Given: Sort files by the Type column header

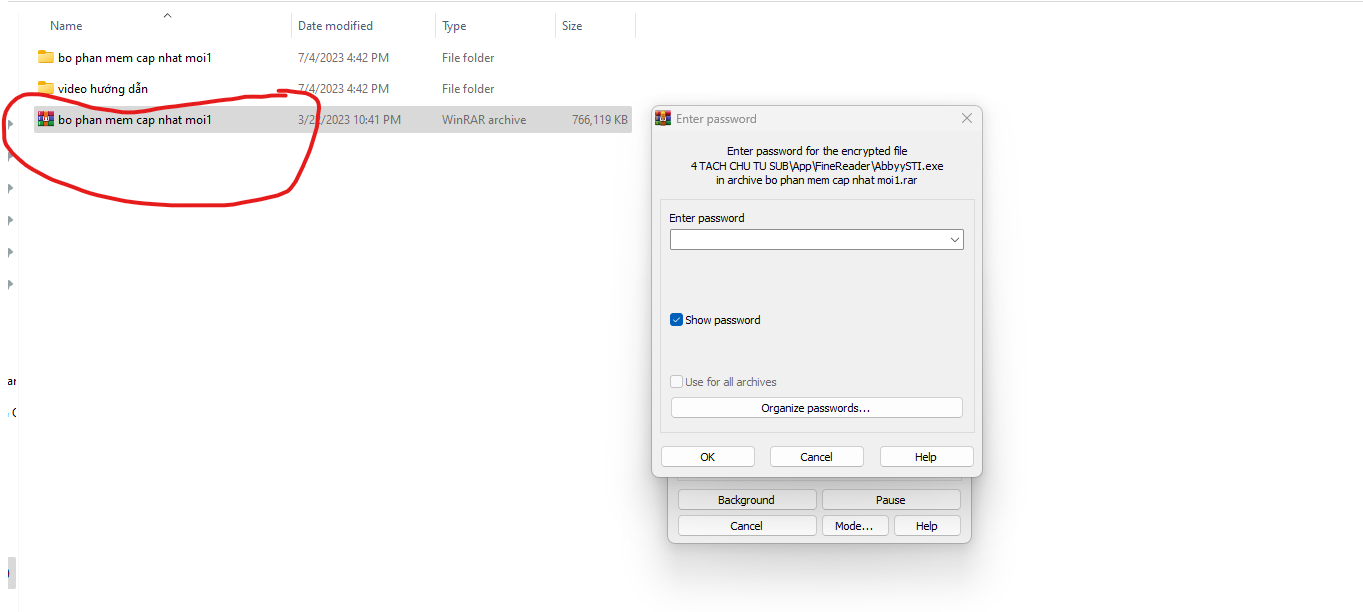Looking at the screenshot, I should (x=454, y=26).
